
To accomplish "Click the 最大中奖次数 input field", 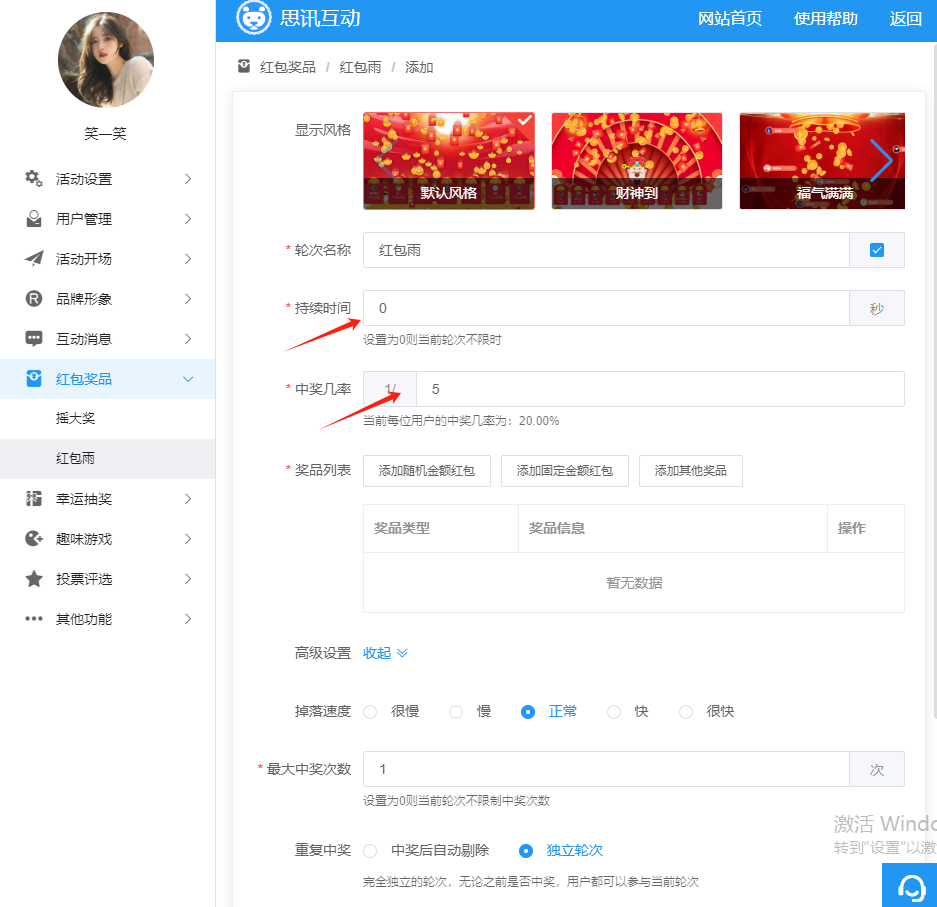I will click(x=606, y=769).
